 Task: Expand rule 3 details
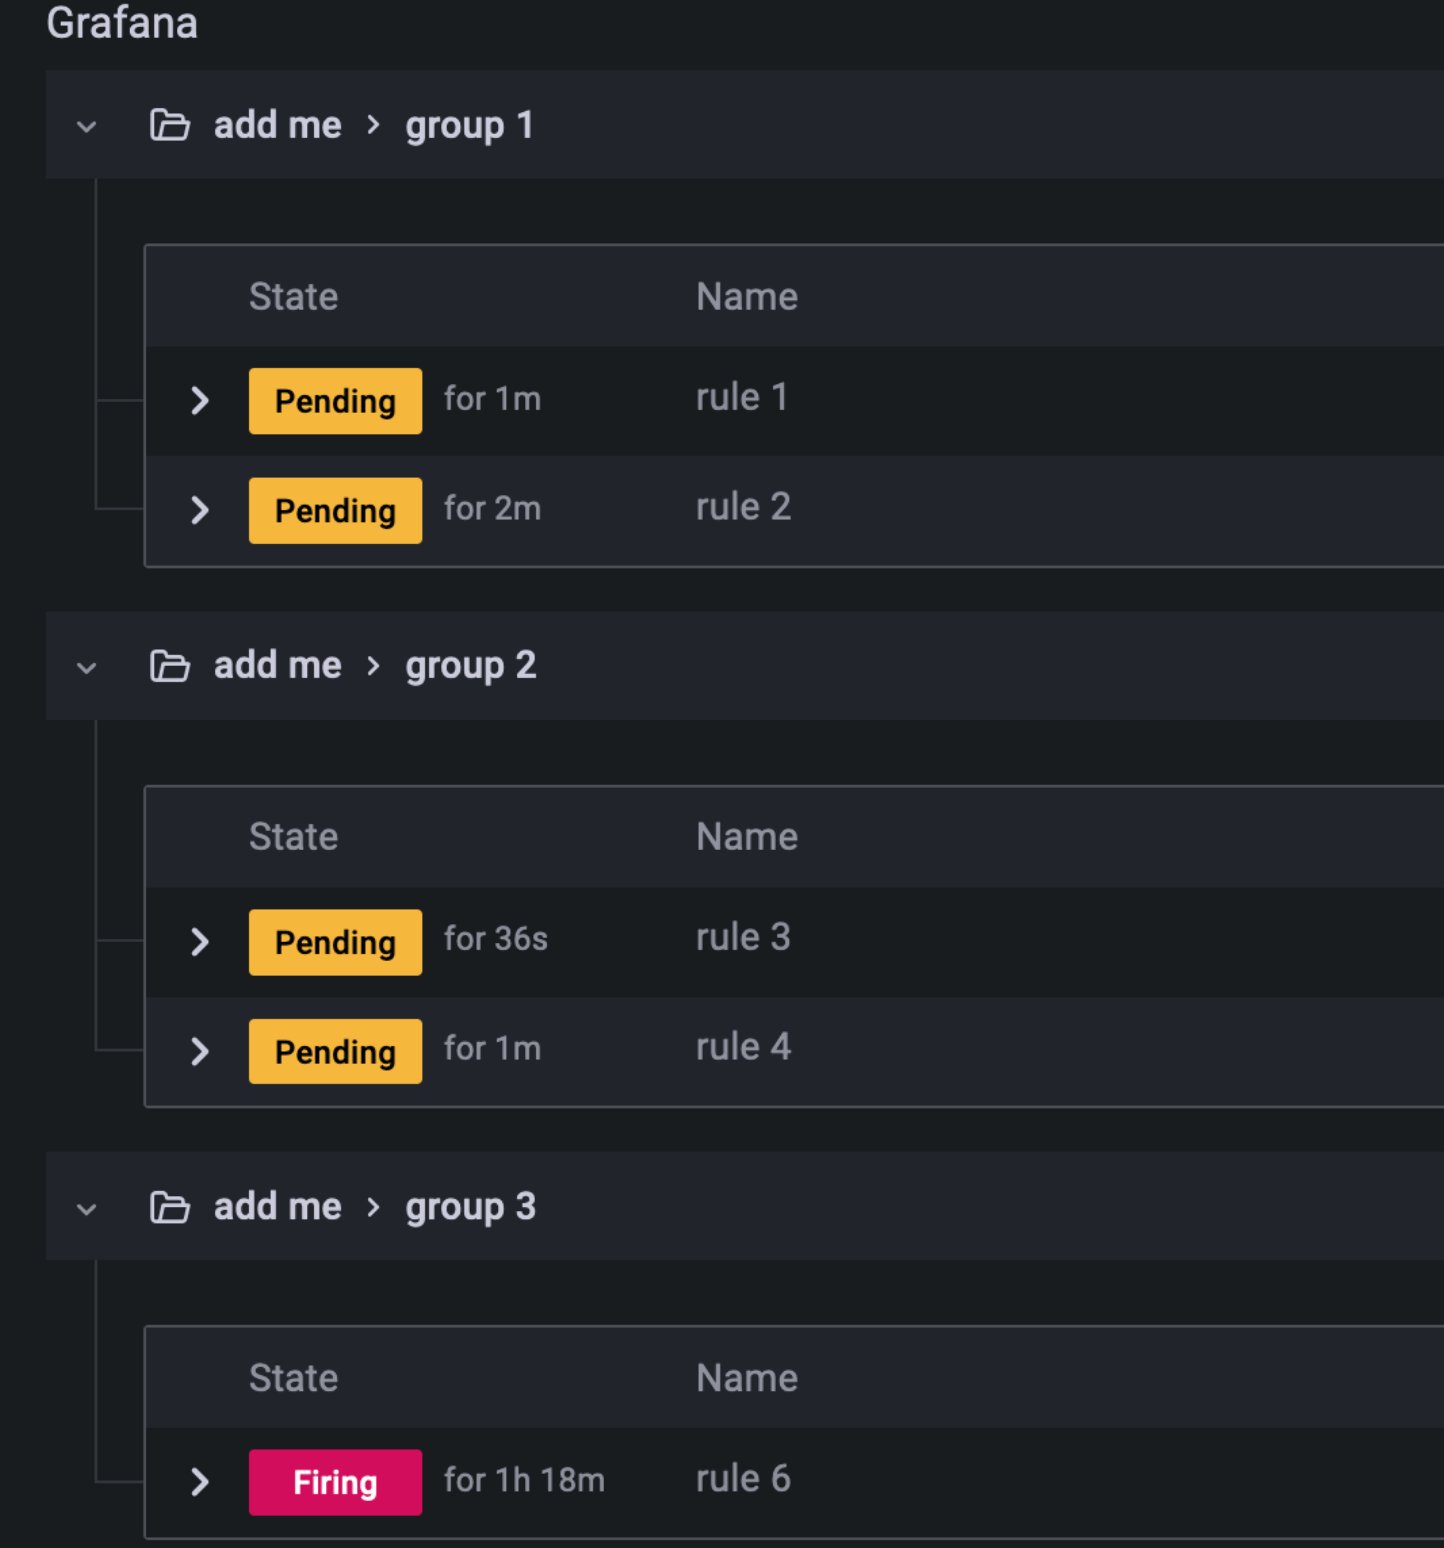(x=200, y=941)
